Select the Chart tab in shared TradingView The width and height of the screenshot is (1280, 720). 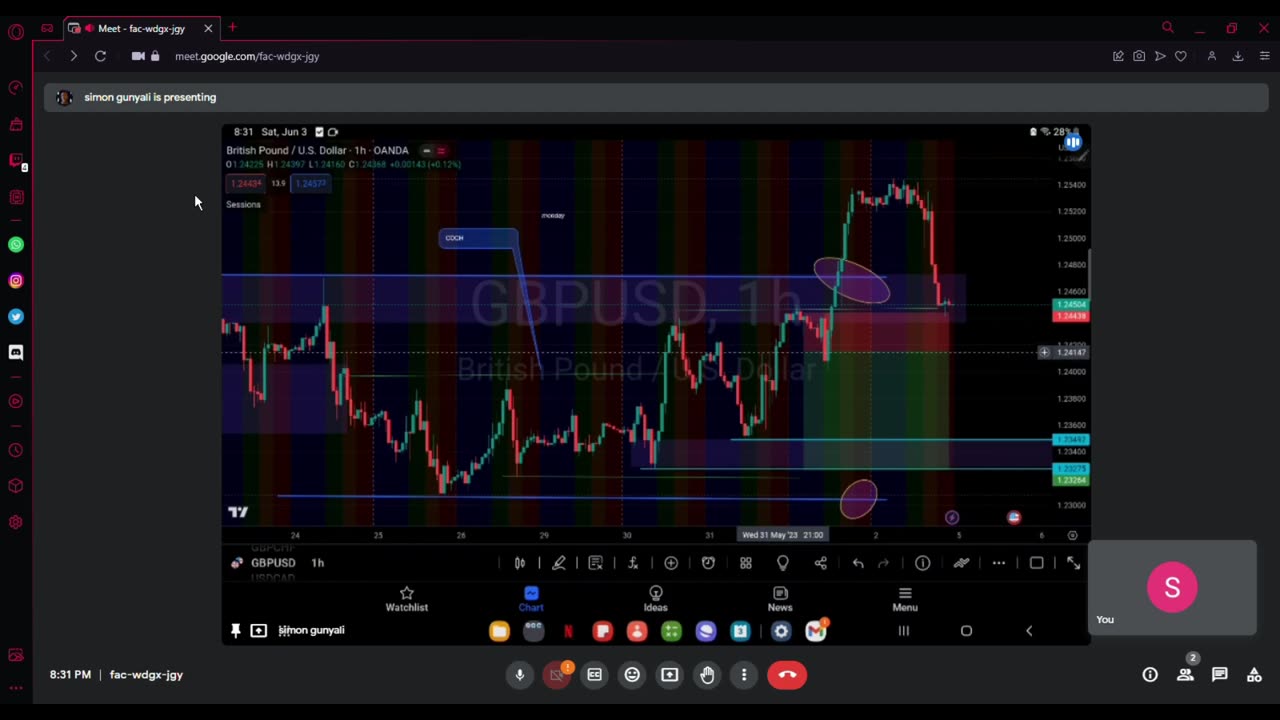531,599
